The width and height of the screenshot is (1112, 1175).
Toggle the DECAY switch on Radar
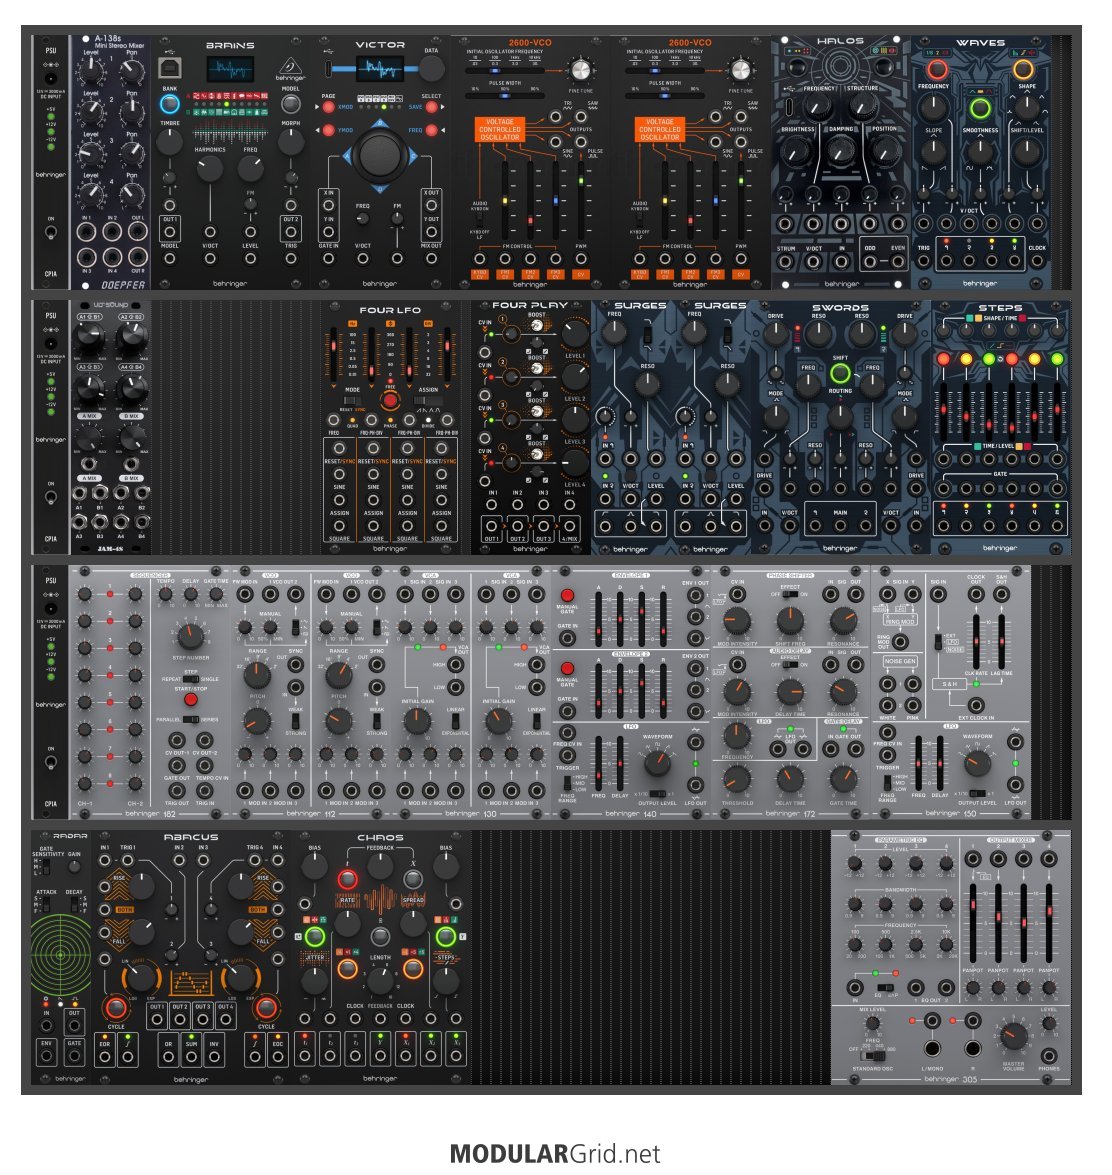[x=75, y=904]
